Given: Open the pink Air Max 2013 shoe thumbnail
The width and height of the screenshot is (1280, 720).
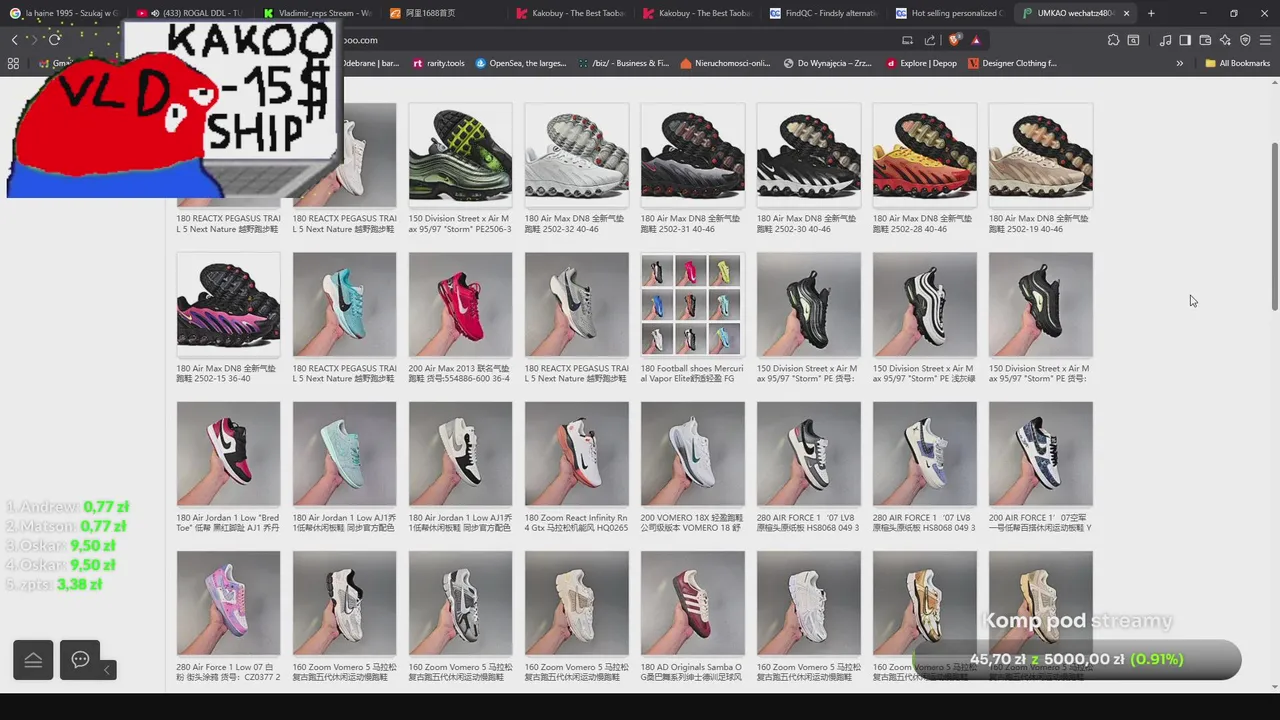Looking at the screenshot, I should coord(460,304).
